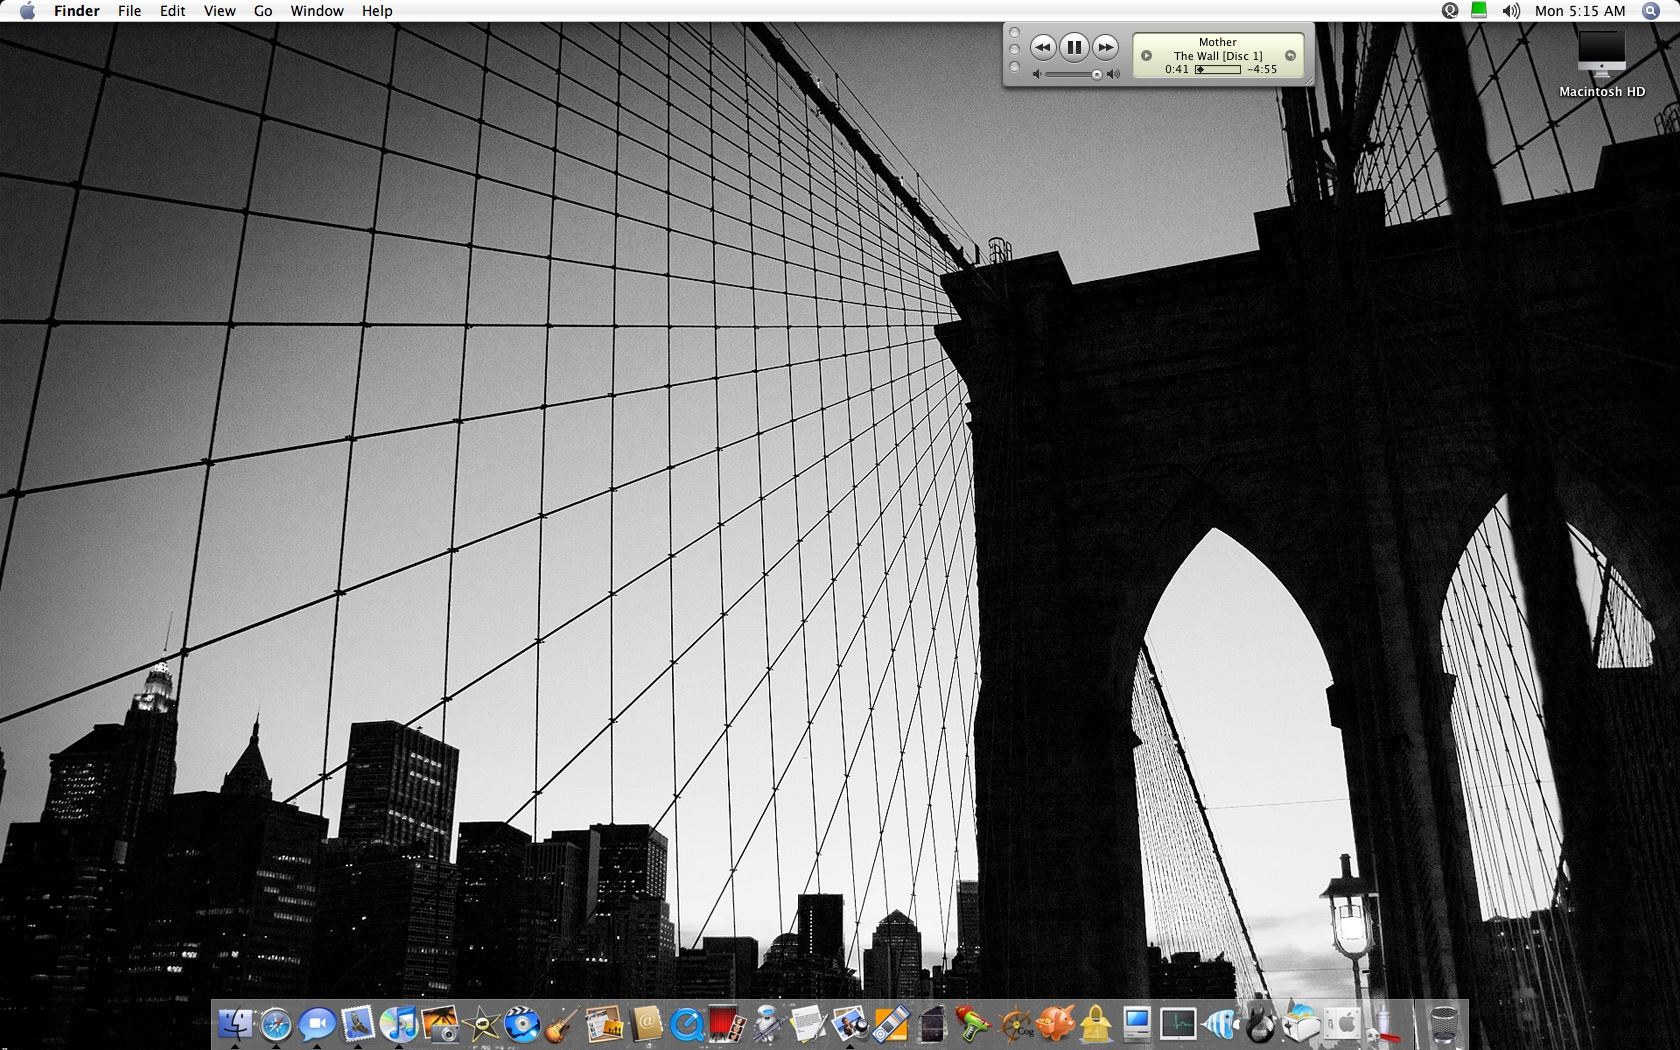1680x1050 pixels.
Task: Launch iDVD from the dock
Action: tap(523, 1023)
